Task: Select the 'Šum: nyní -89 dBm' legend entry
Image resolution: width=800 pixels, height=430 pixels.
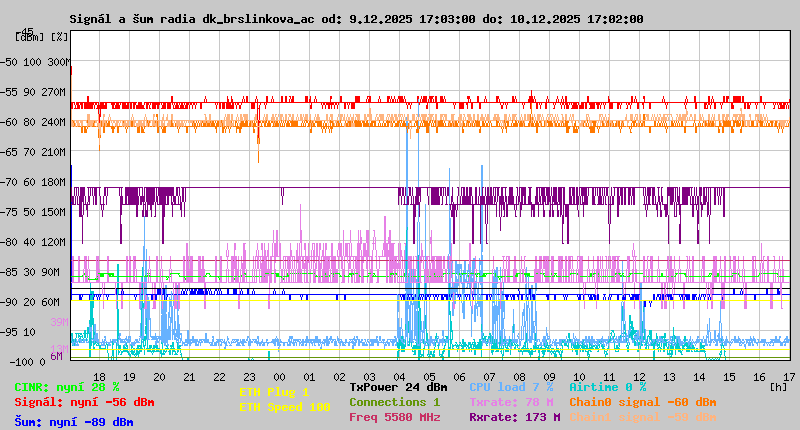Action: click(74, 422)
